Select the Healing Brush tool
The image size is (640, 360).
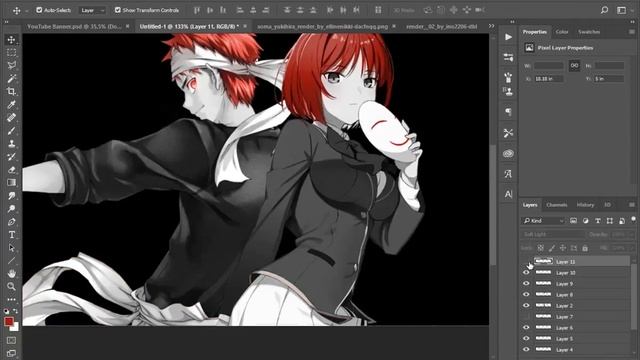click(11, 118)
